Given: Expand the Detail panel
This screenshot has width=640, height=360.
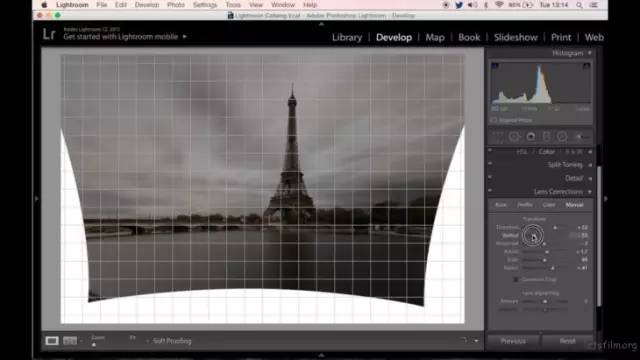Looking at the screenshot, I should pyautogui.click(x=590, y=178).
